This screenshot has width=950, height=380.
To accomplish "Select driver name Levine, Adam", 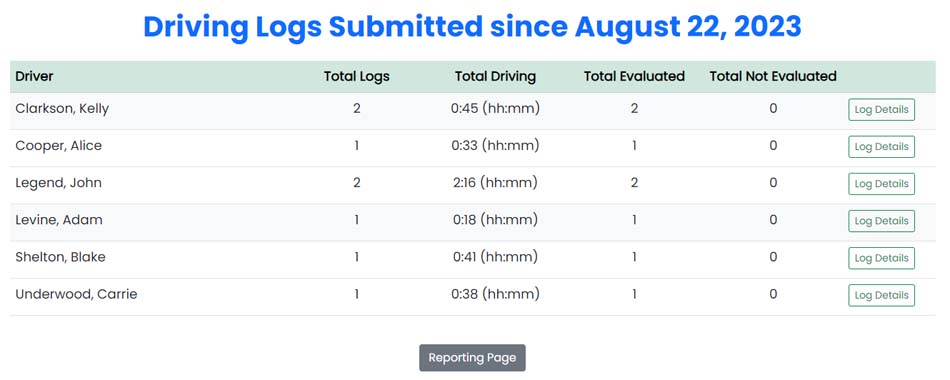I will [x=59, y=220].
